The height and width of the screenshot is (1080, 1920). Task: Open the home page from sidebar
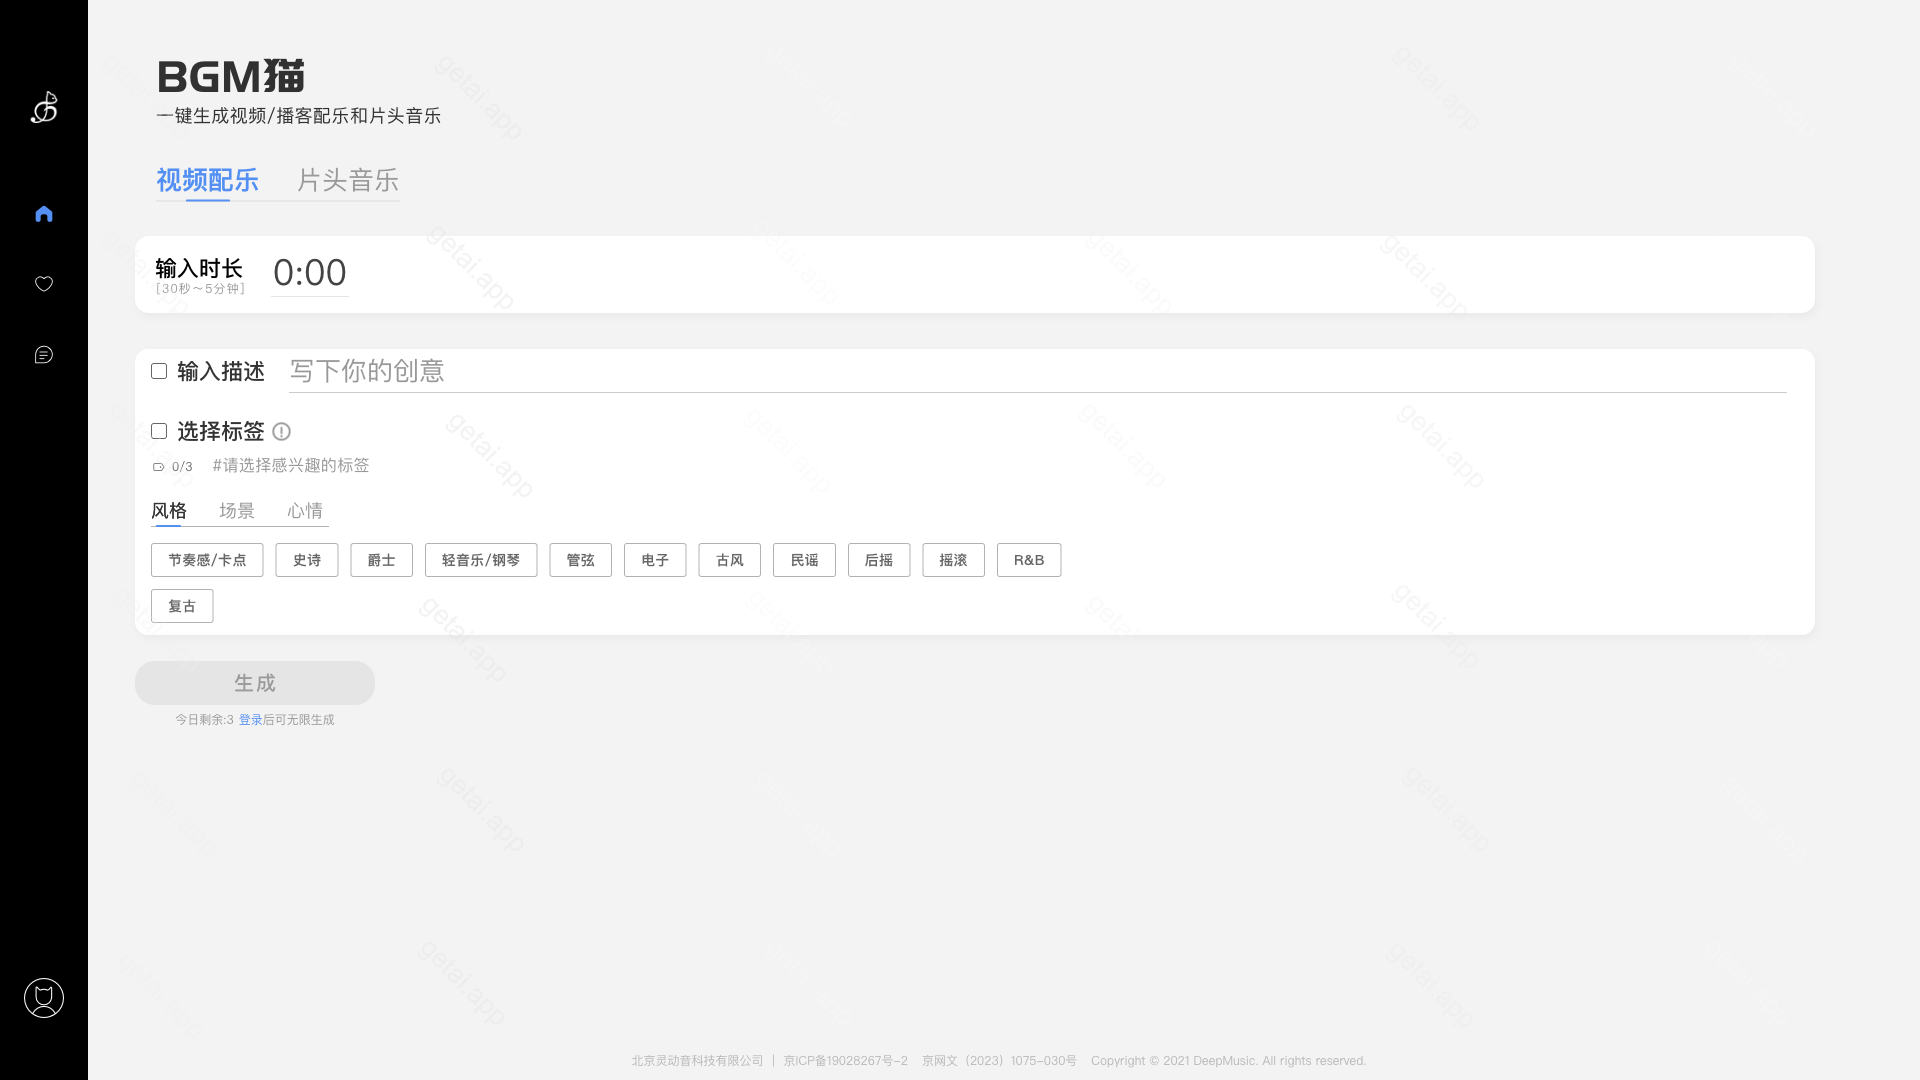44,214
